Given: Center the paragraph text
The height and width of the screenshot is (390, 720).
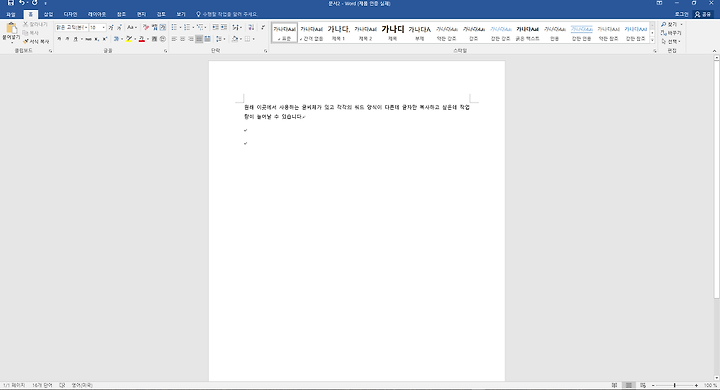Looking at the screenshot, I should coord(183,39).
